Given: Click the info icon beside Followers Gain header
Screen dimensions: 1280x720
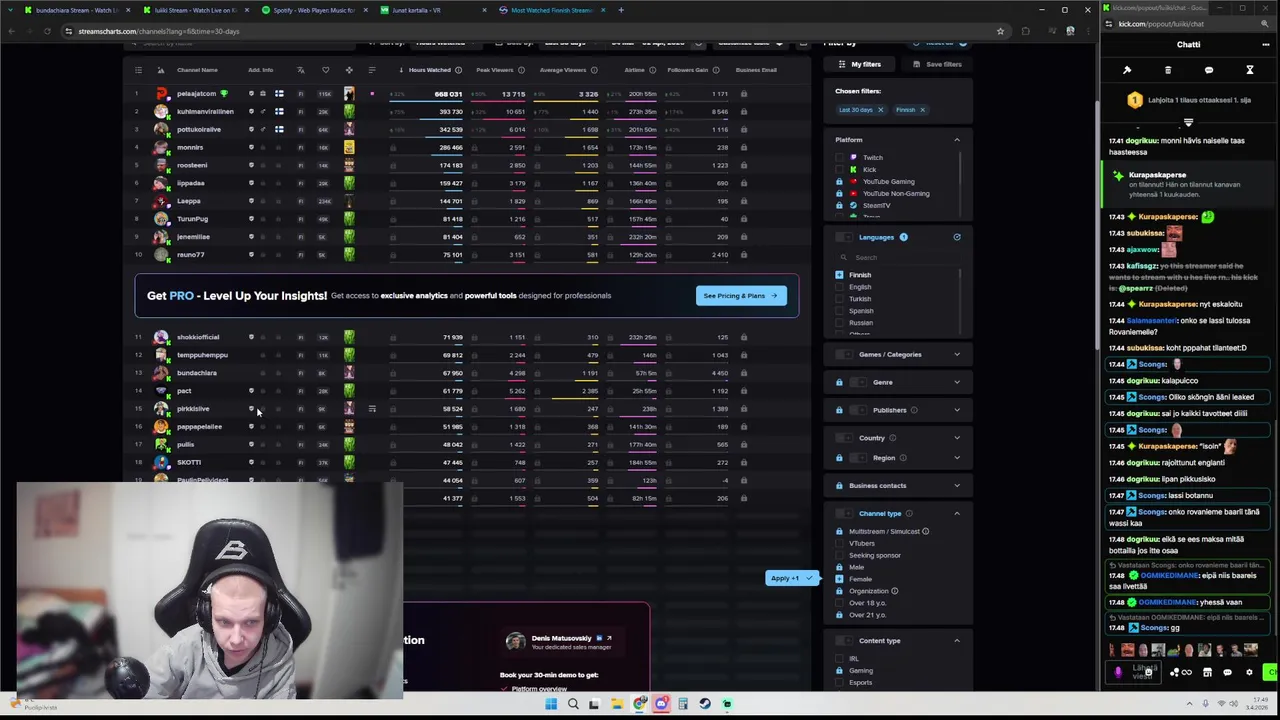Looking at the screenshot, I should 716,70.
